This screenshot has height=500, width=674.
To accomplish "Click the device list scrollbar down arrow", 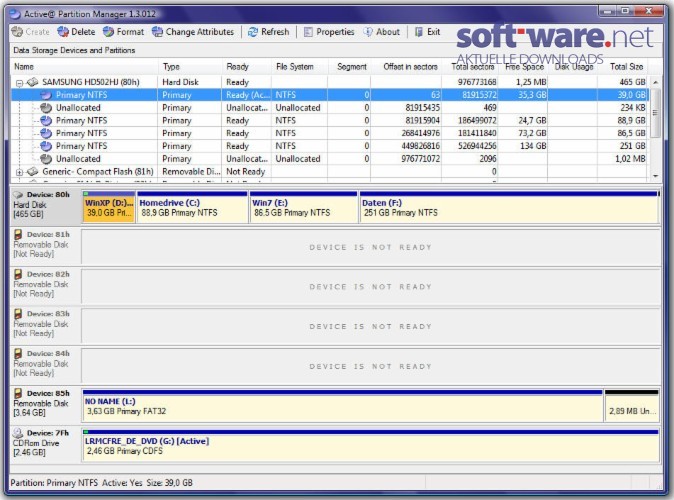I will coord(655,176).
